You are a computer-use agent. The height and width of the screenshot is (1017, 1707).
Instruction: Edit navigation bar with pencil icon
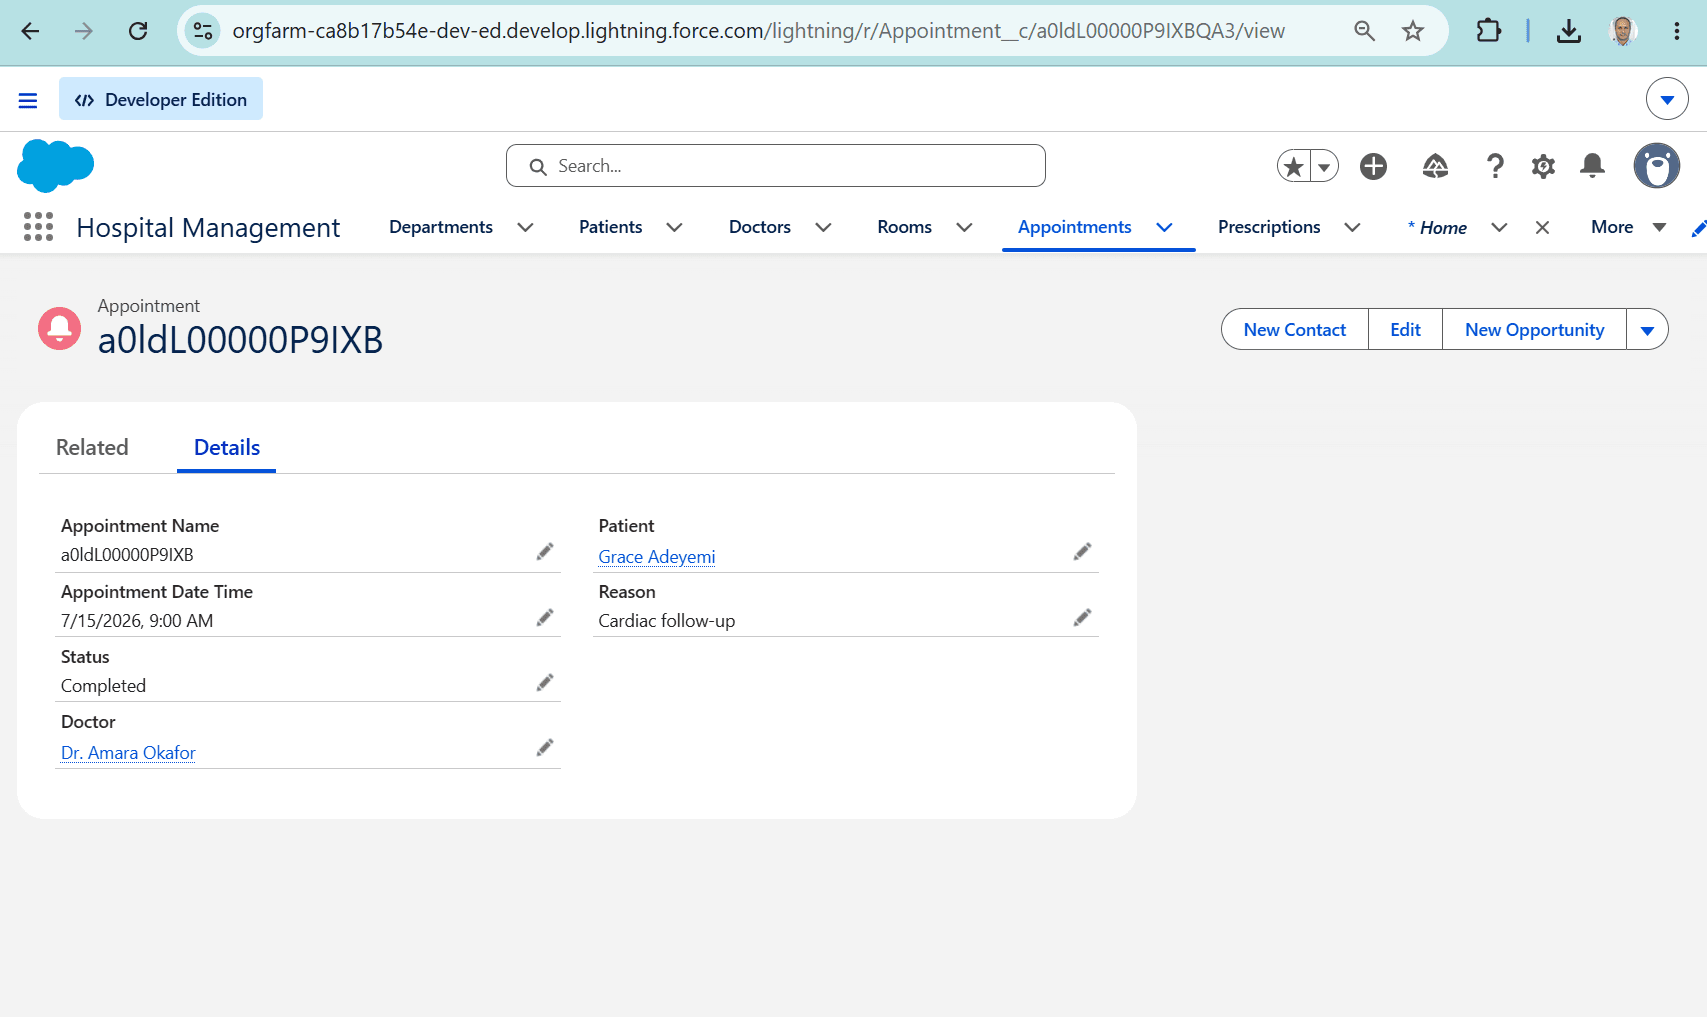1698,228
